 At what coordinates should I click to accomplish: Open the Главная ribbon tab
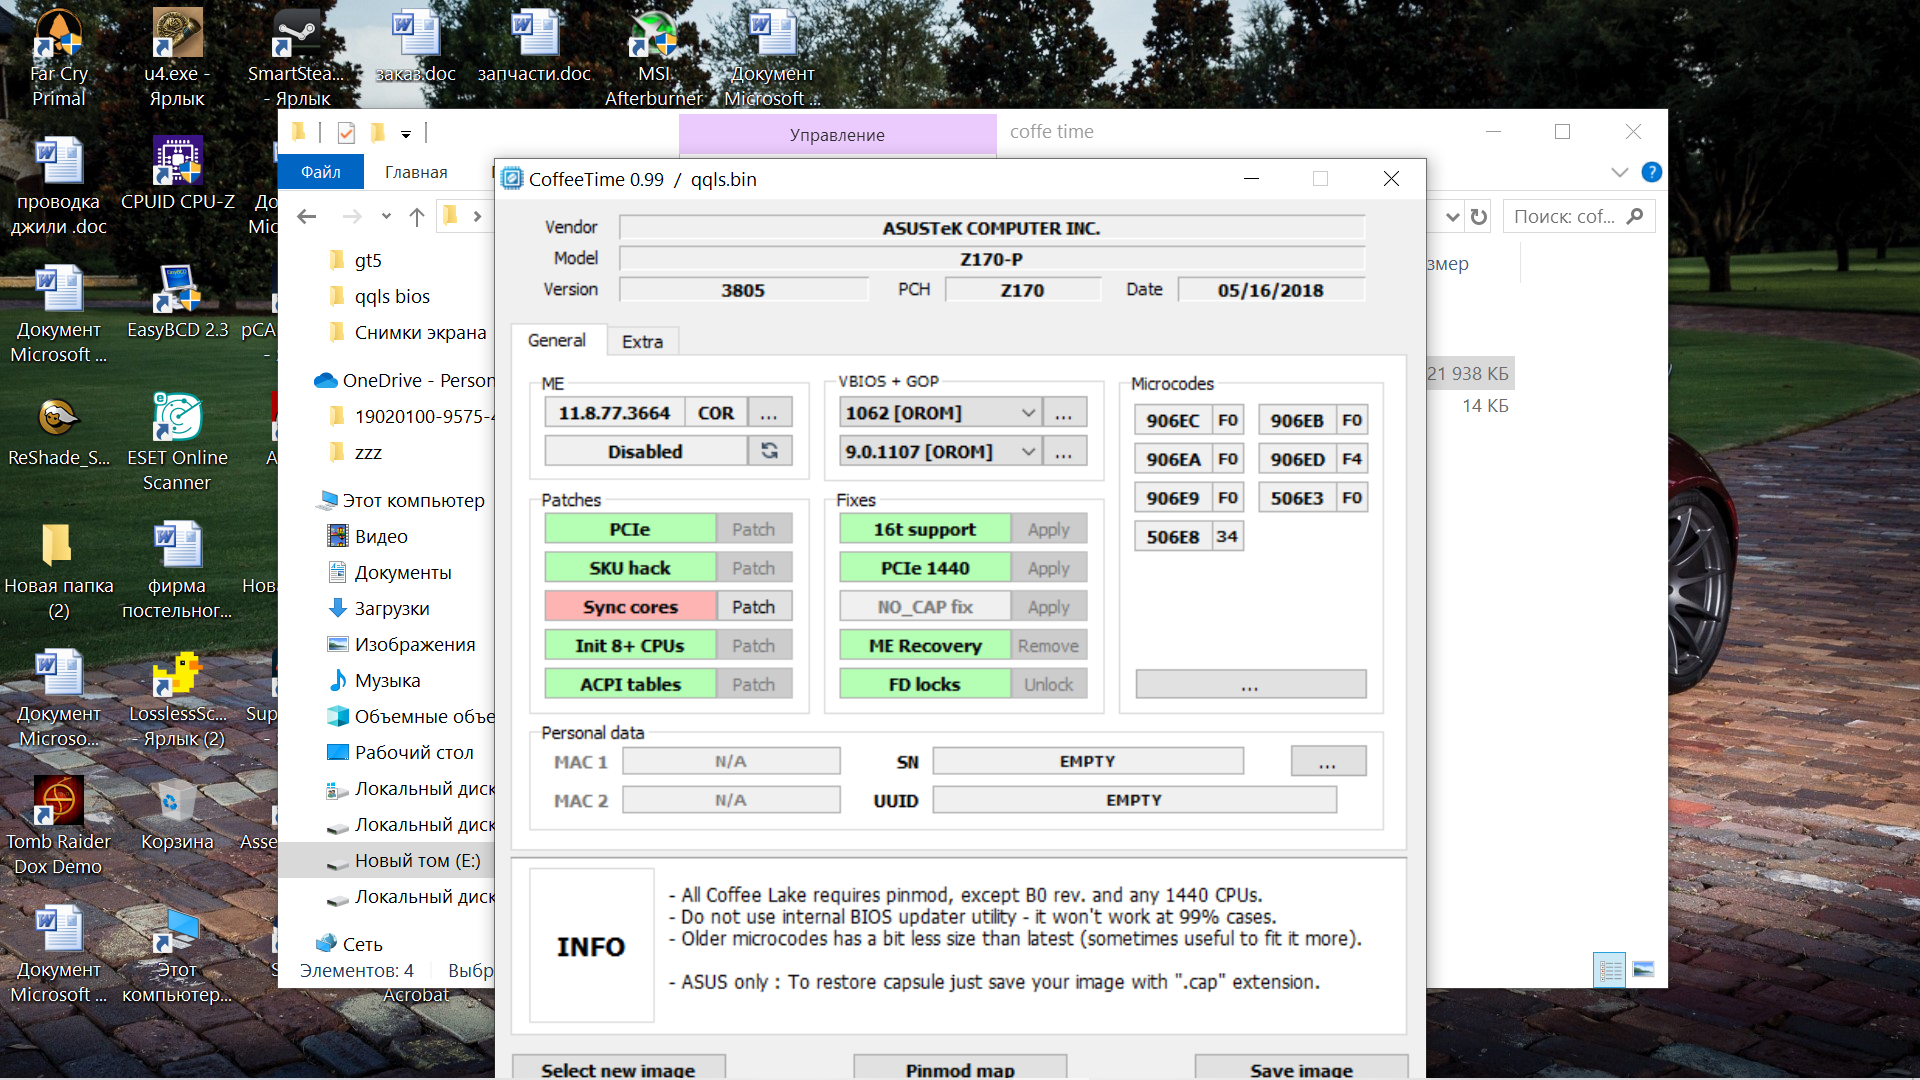[416, 172]
